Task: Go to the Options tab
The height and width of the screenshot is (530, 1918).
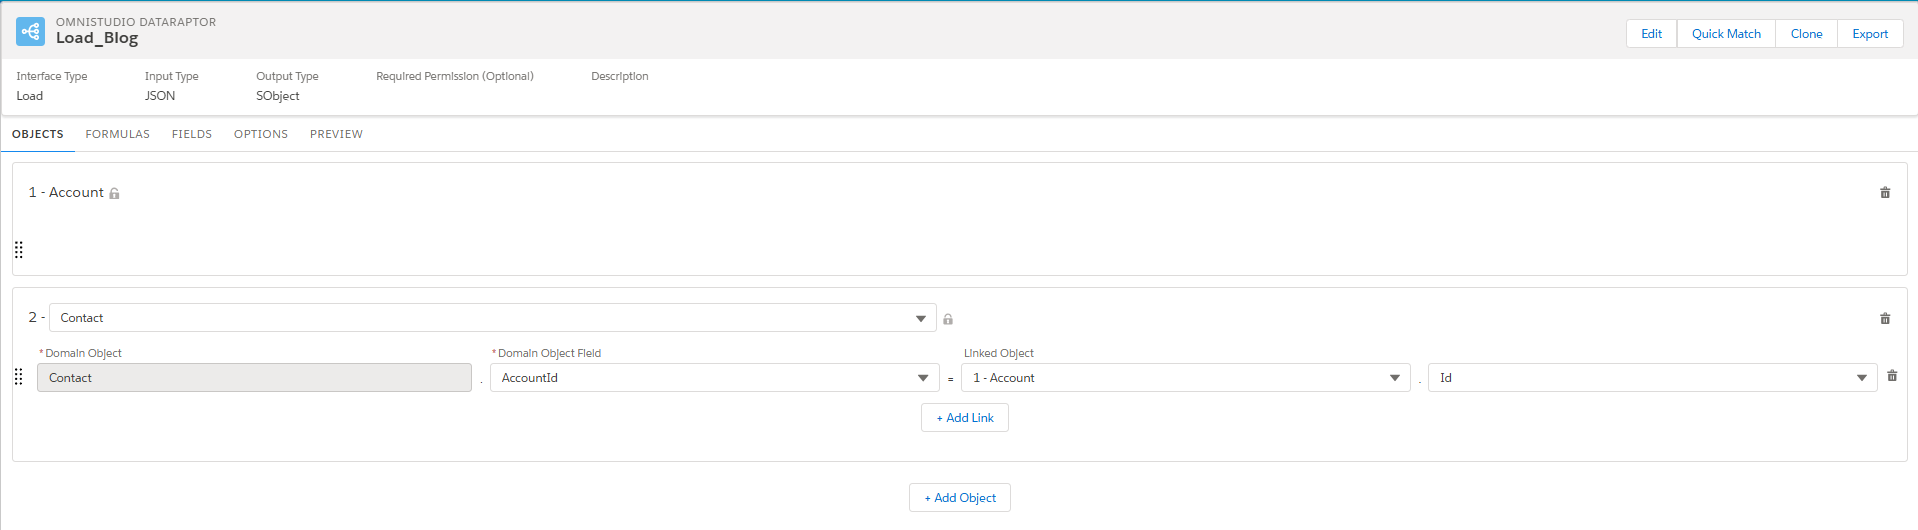Action: (x=261, y=134)
